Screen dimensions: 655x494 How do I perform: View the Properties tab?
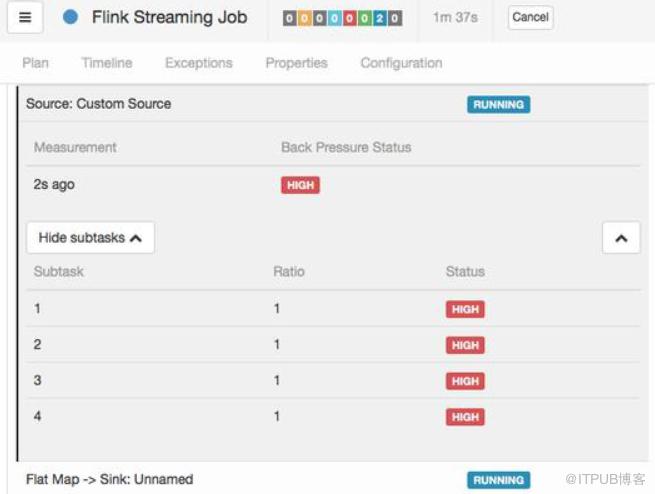point(296,63)
